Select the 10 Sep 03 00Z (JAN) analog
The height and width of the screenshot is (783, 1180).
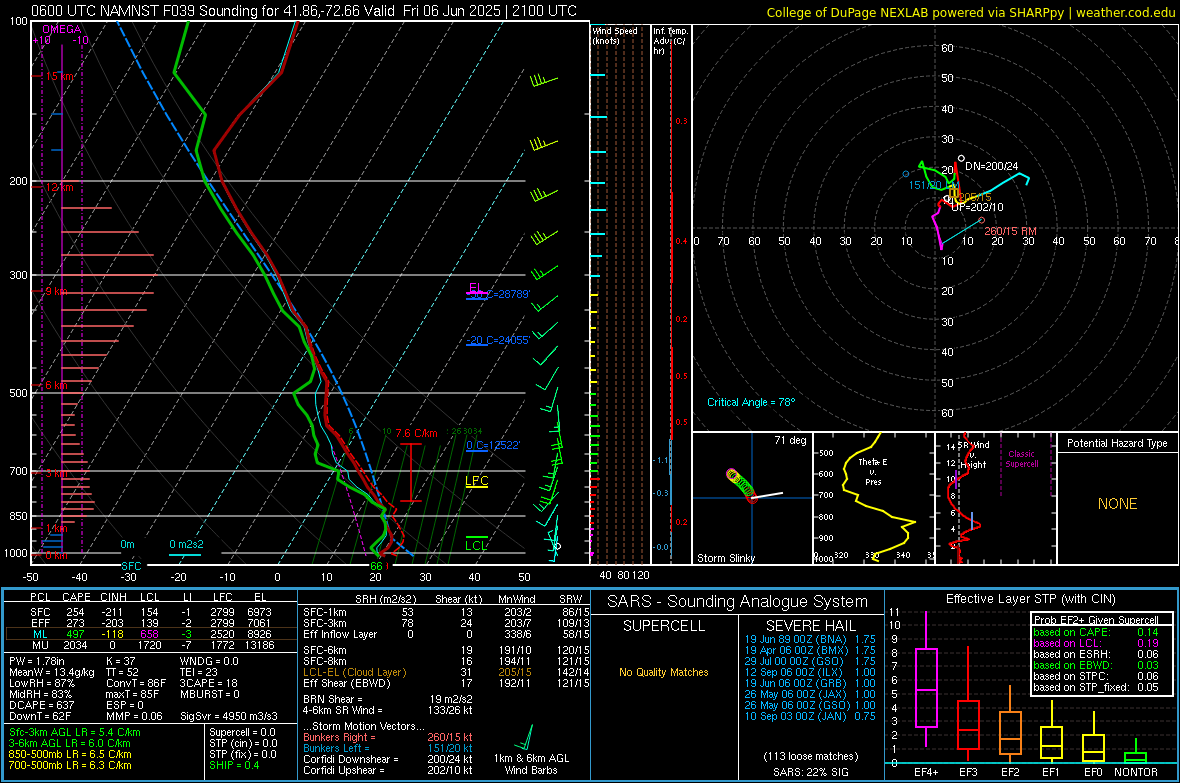click(x=810, y=716)
